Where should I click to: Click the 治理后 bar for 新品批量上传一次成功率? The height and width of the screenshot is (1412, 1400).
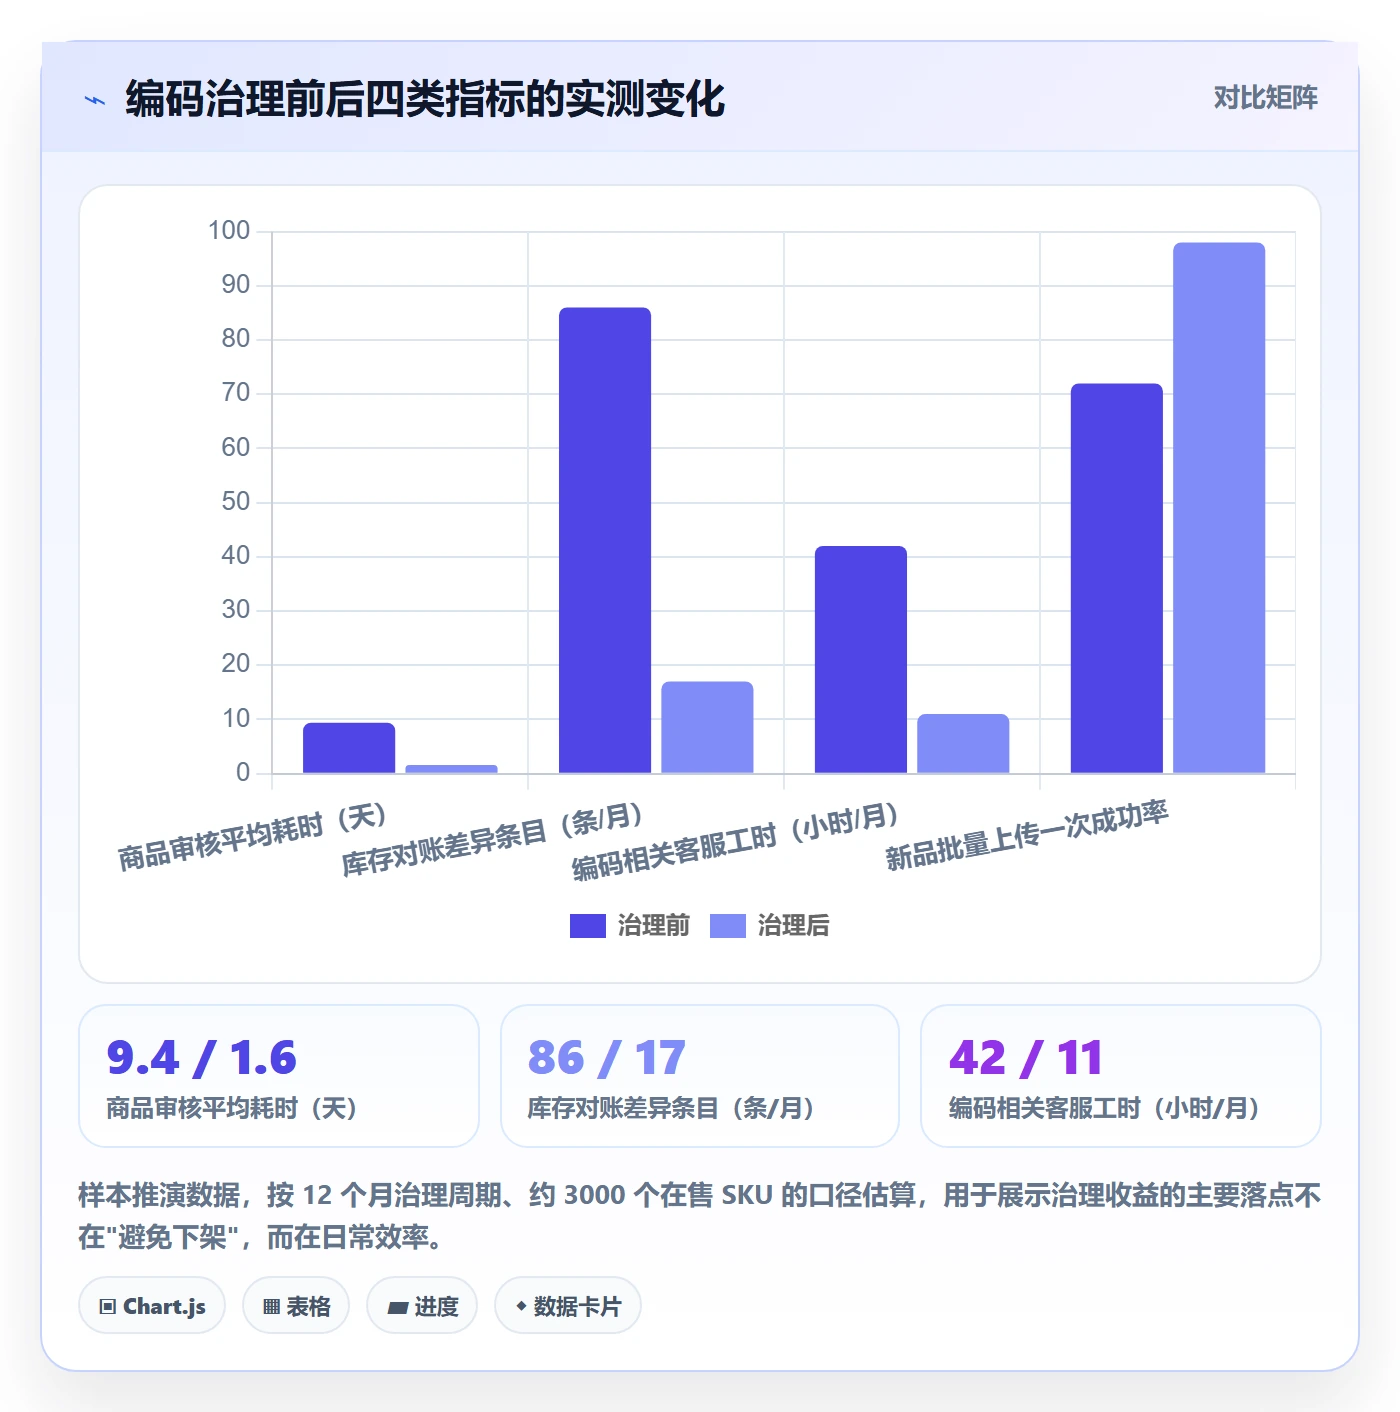pos(1219,508)
